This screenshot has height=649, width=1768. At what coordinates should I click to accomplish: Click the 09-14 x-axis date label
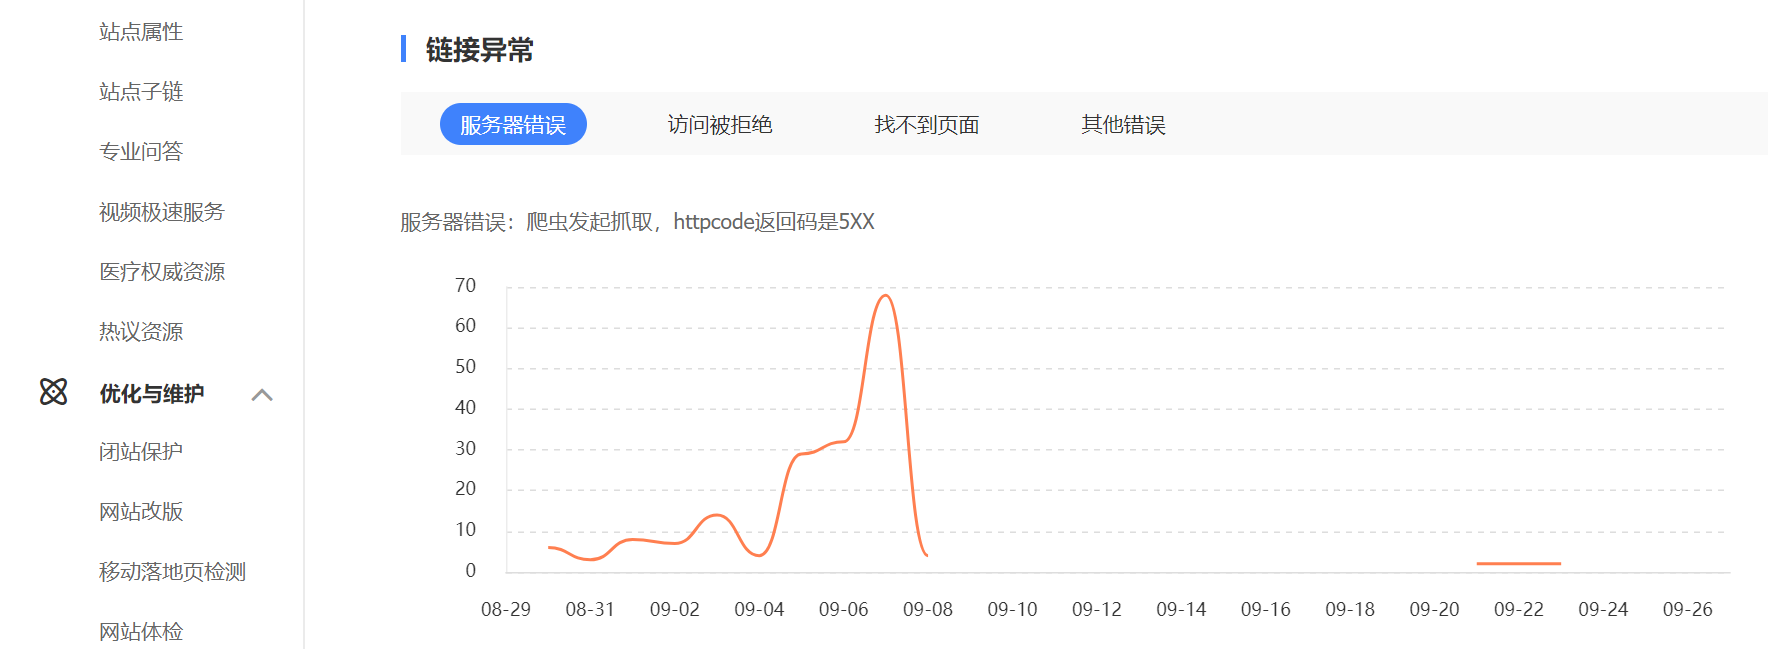[x=1181, y=609]
